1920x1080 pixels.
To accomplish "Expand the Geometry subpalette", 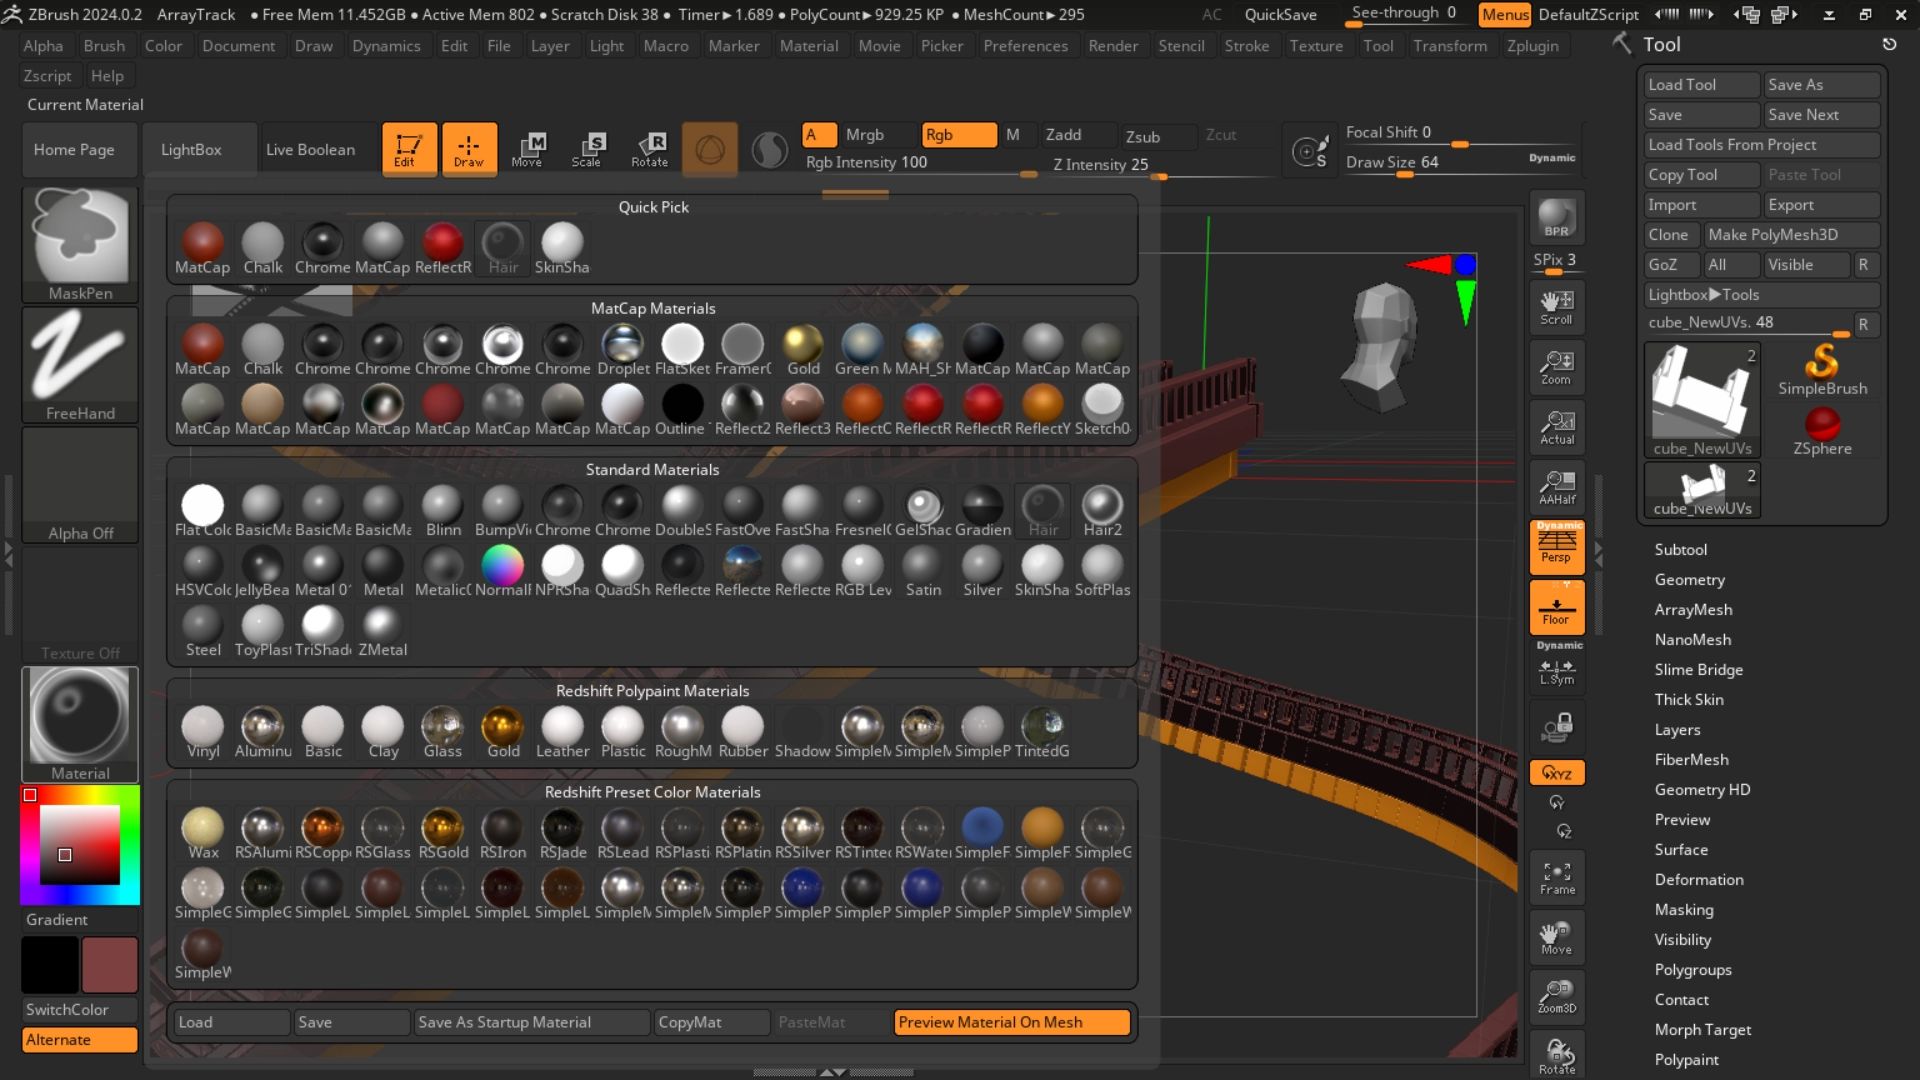I will tap(1689, 580).
